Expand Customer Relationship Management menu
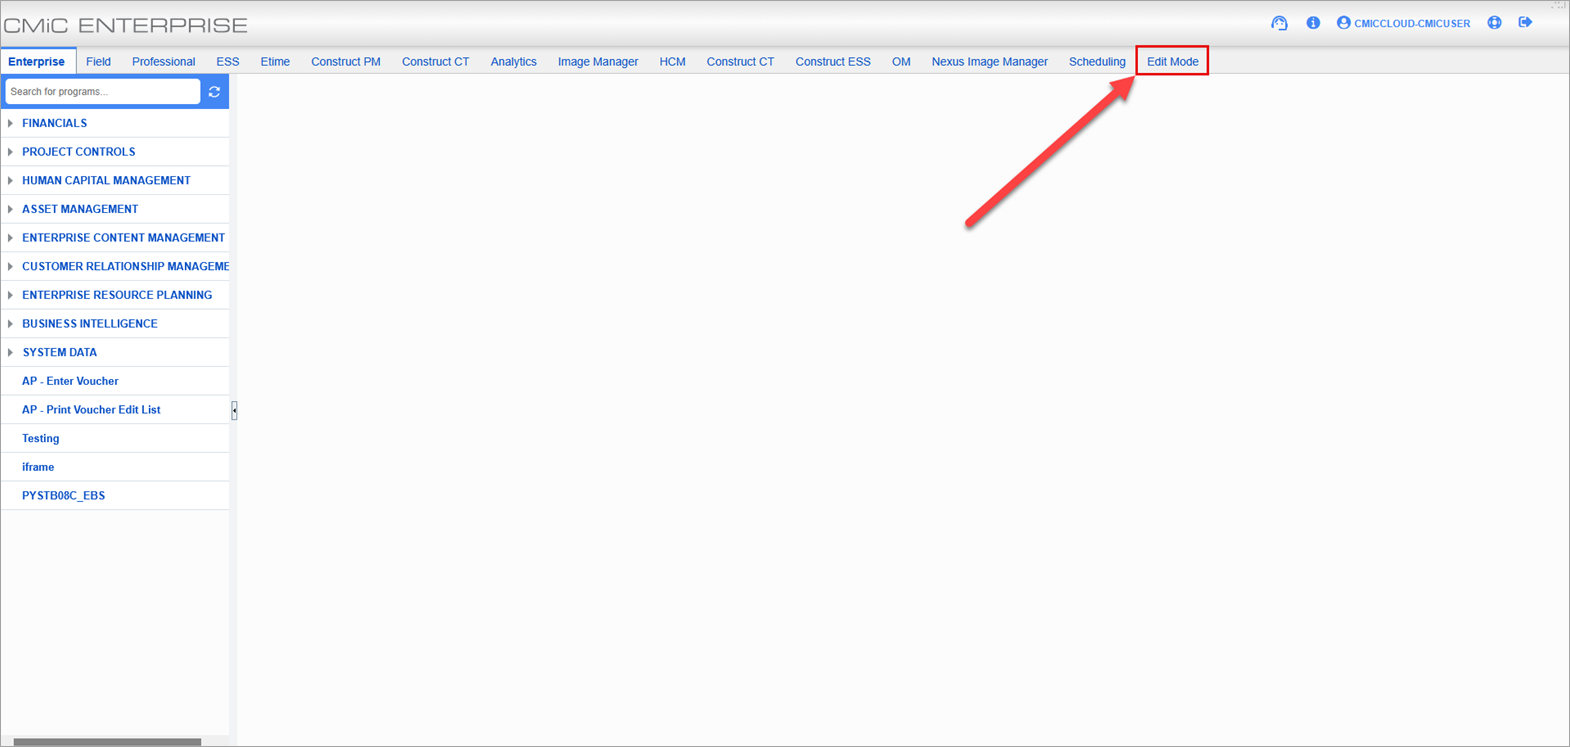 click(10, 267)
